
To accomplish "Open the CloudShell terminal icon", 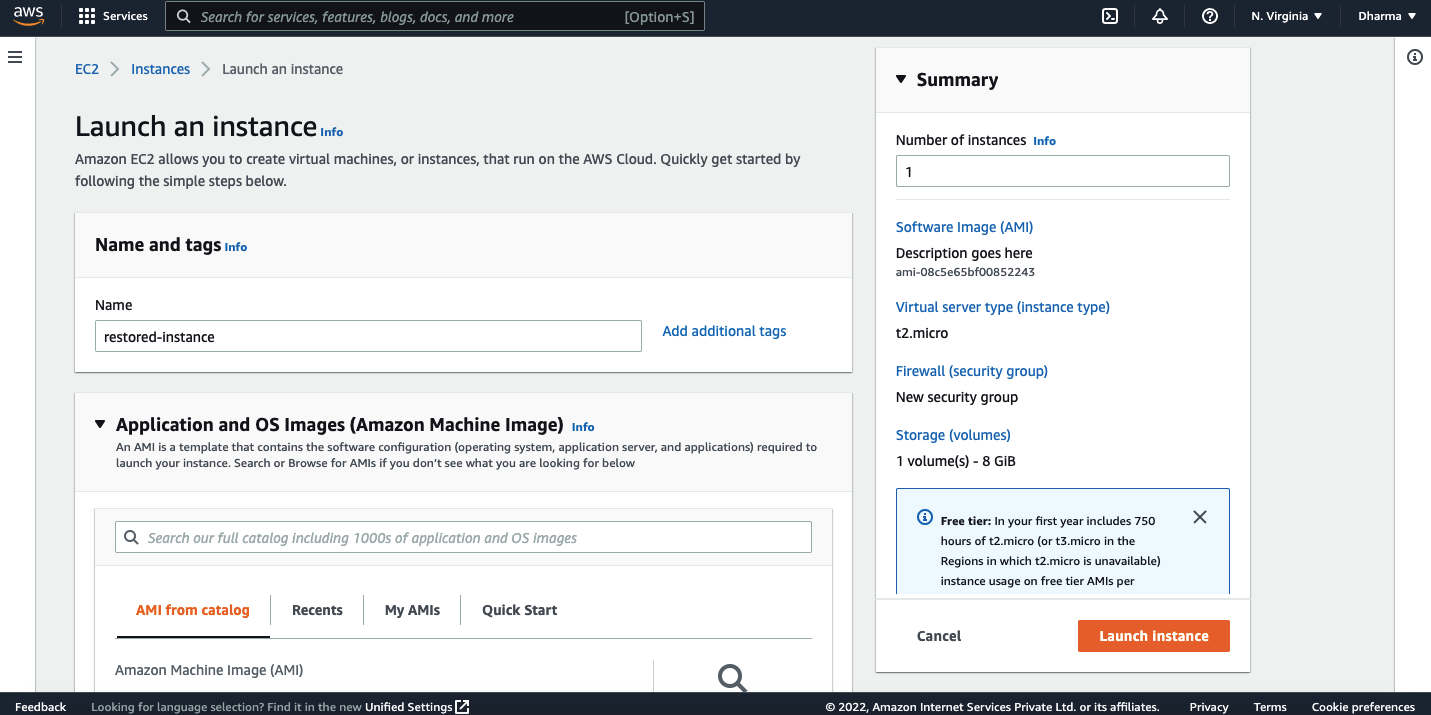I will coord(1110,16).
